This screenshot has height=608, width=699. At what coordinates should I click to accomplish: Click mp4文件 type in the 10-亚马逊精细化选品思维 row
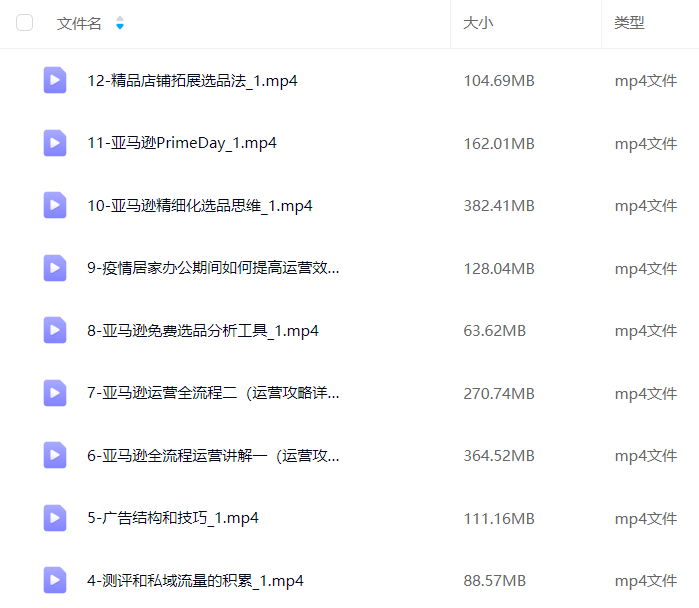646,206
